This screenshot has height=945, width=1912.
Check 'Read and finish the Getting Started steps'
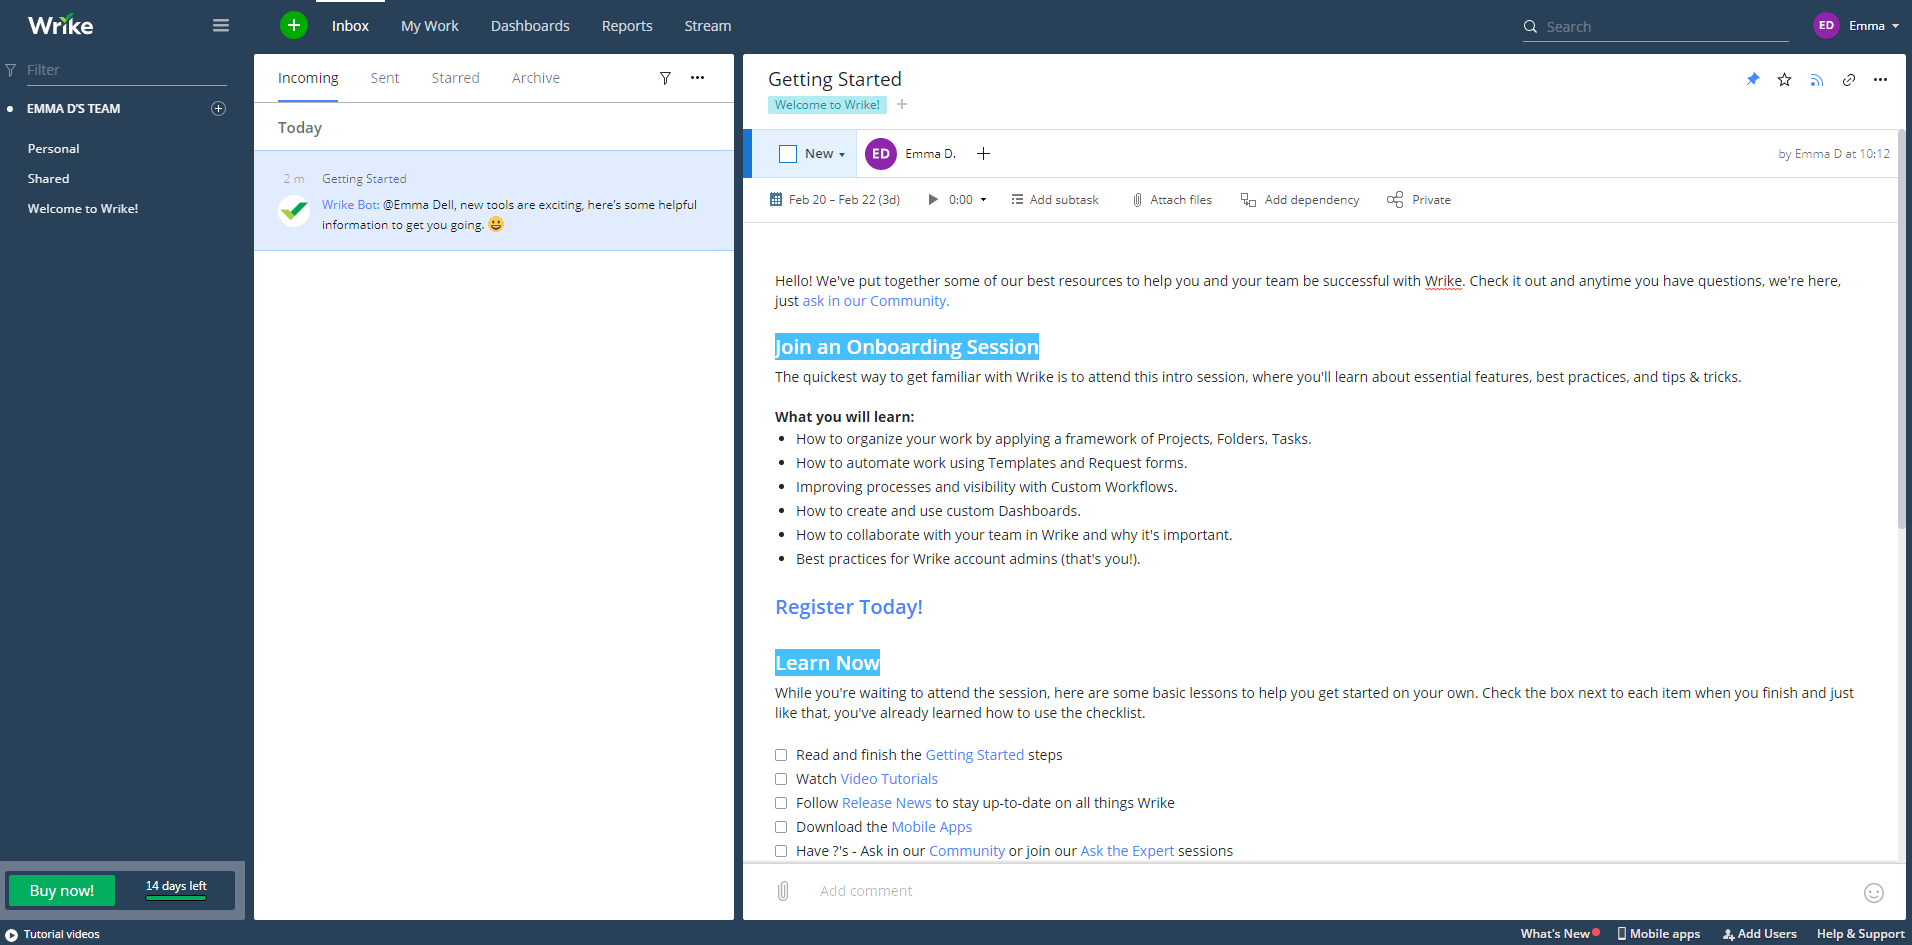(781, 755)
